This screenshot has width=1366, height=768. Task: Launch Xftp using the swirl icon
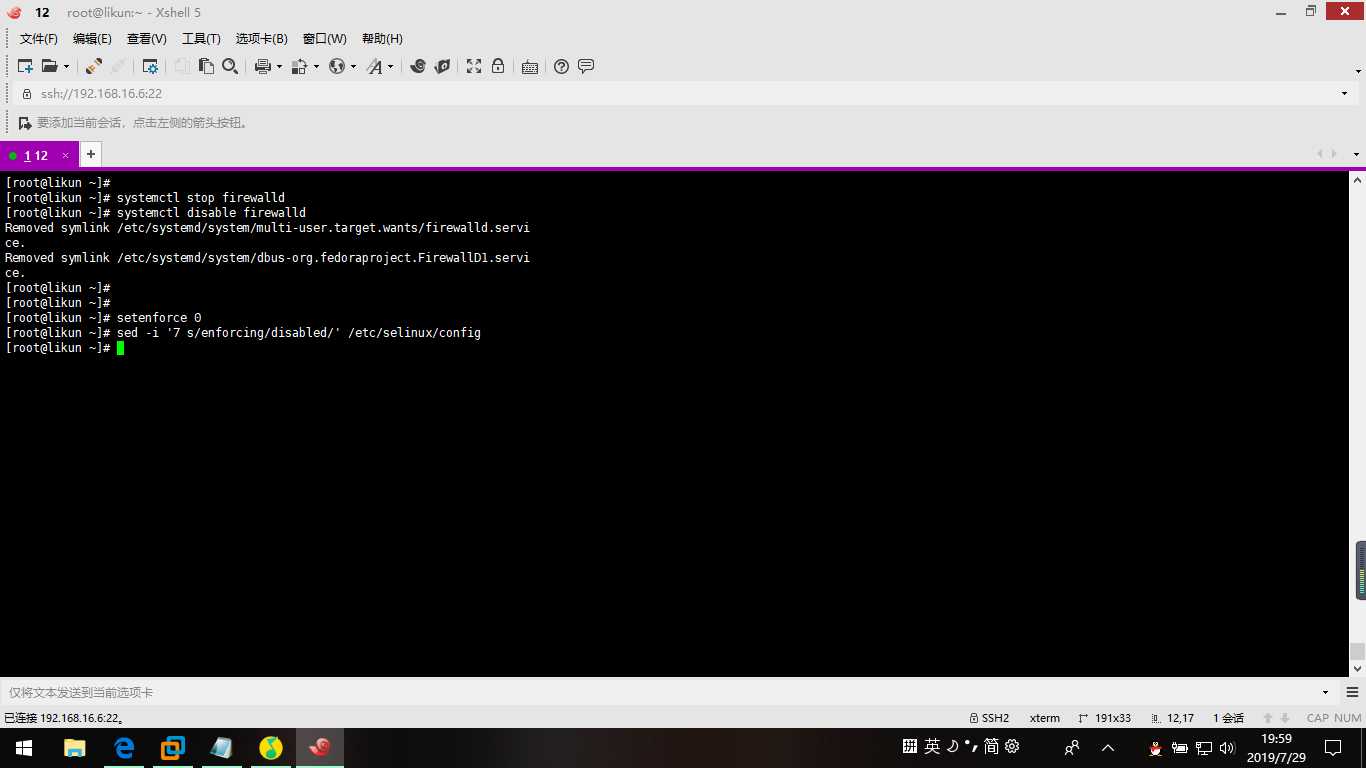click(x=418, y=66)
